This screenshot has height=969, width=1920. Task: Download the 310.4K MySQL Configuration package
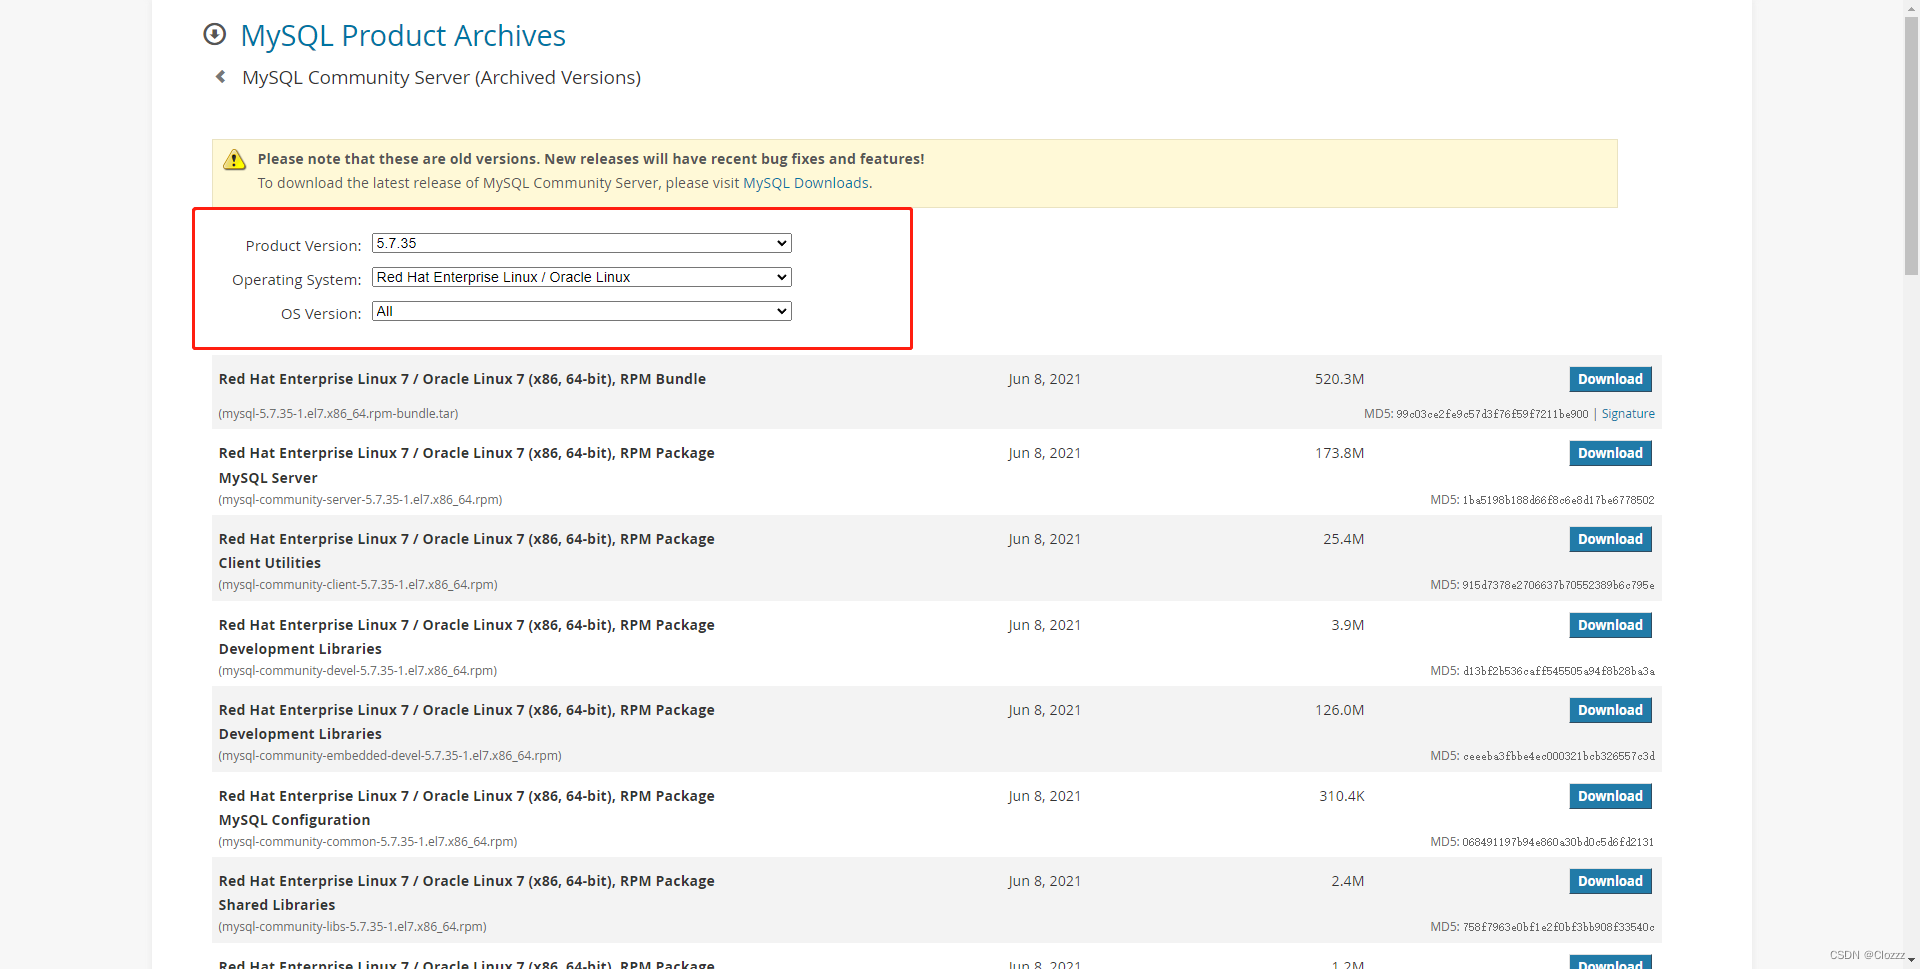1610,796
